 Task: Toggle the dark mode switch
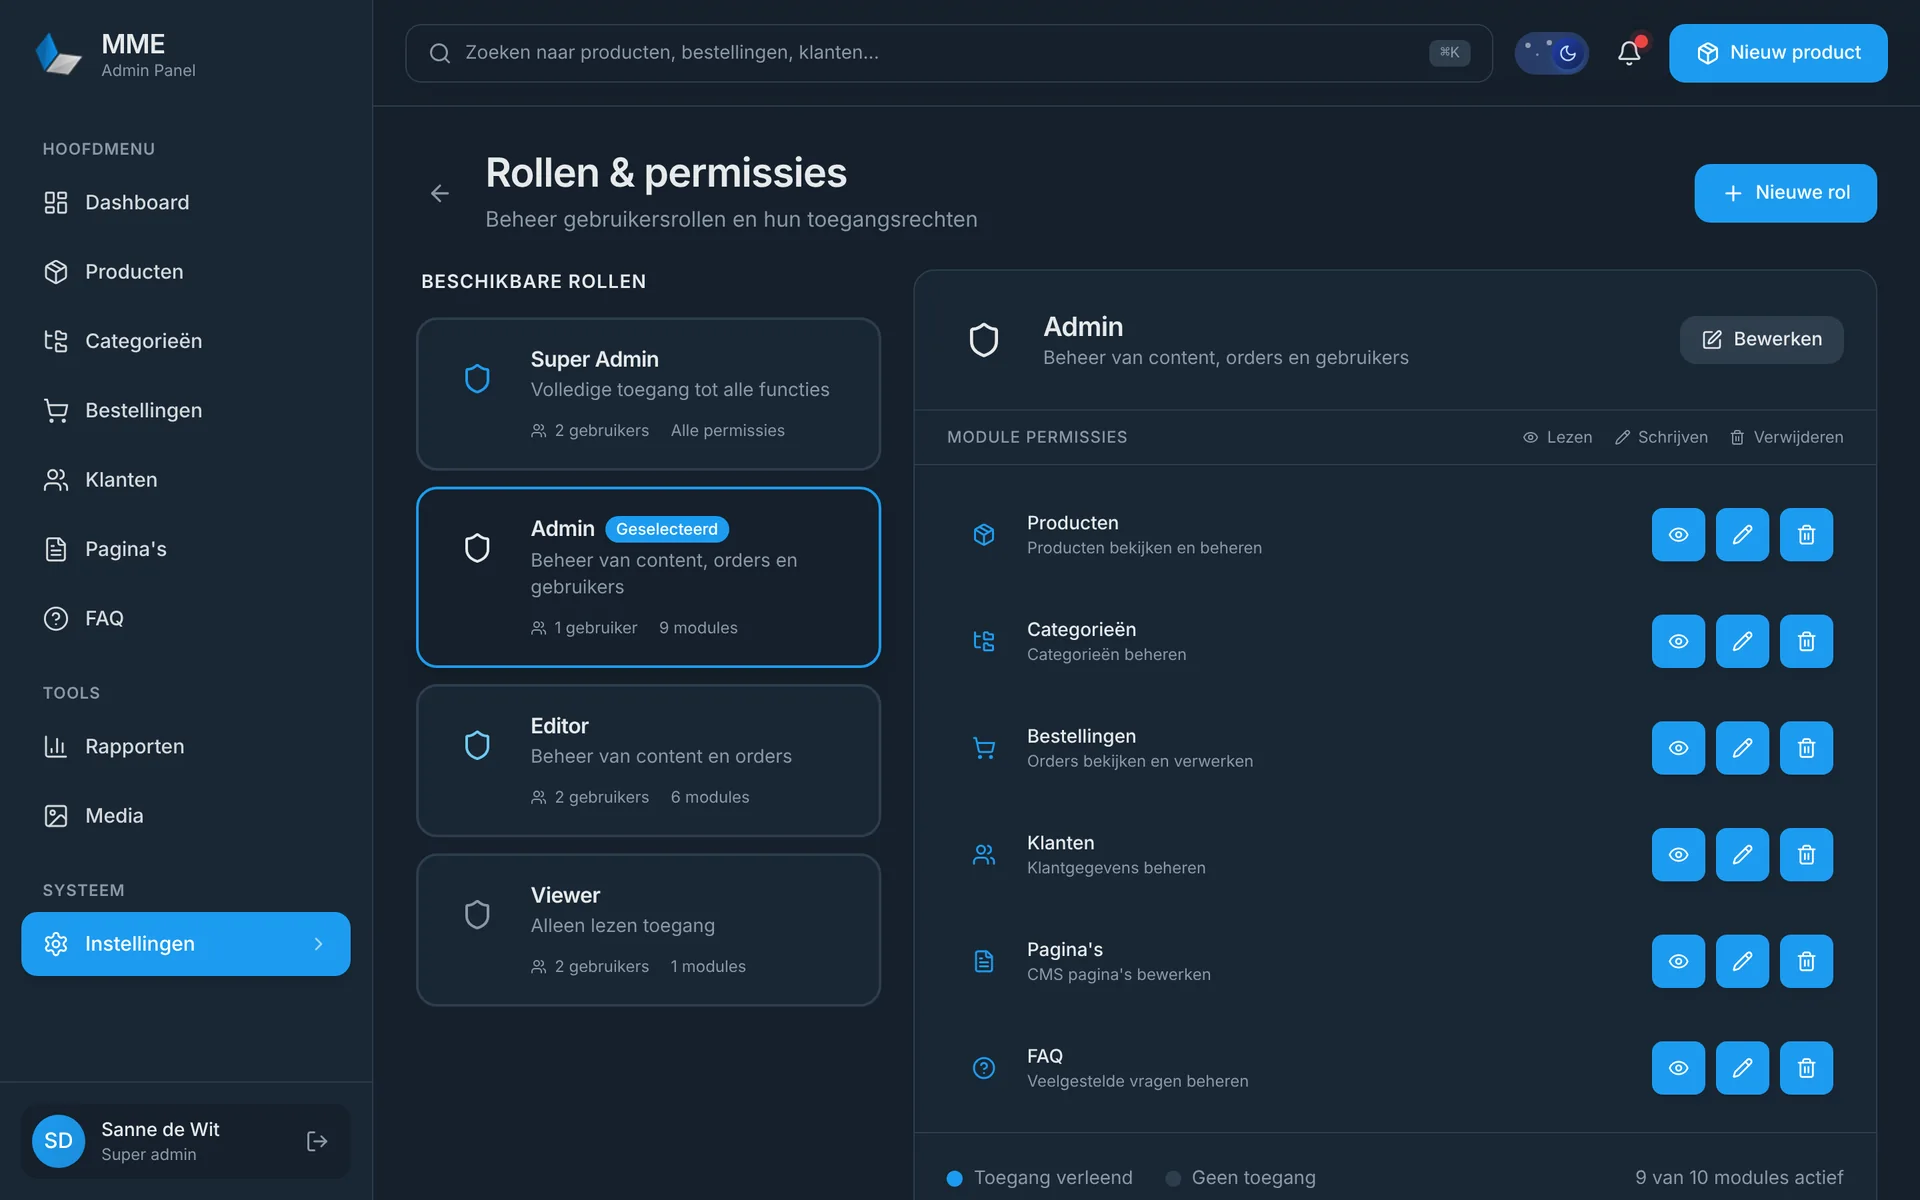(x=1551, y=53)
